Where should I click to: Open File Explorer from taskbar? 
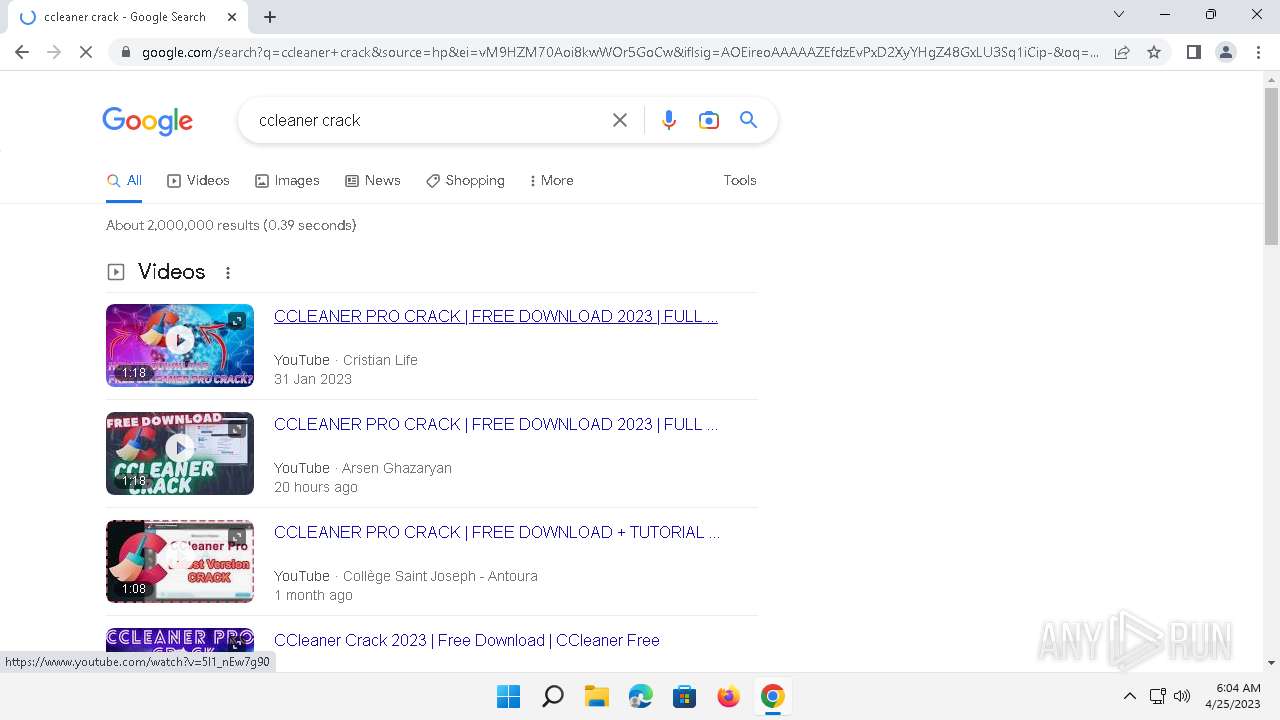pyautogui.click(x=596, y=696)
